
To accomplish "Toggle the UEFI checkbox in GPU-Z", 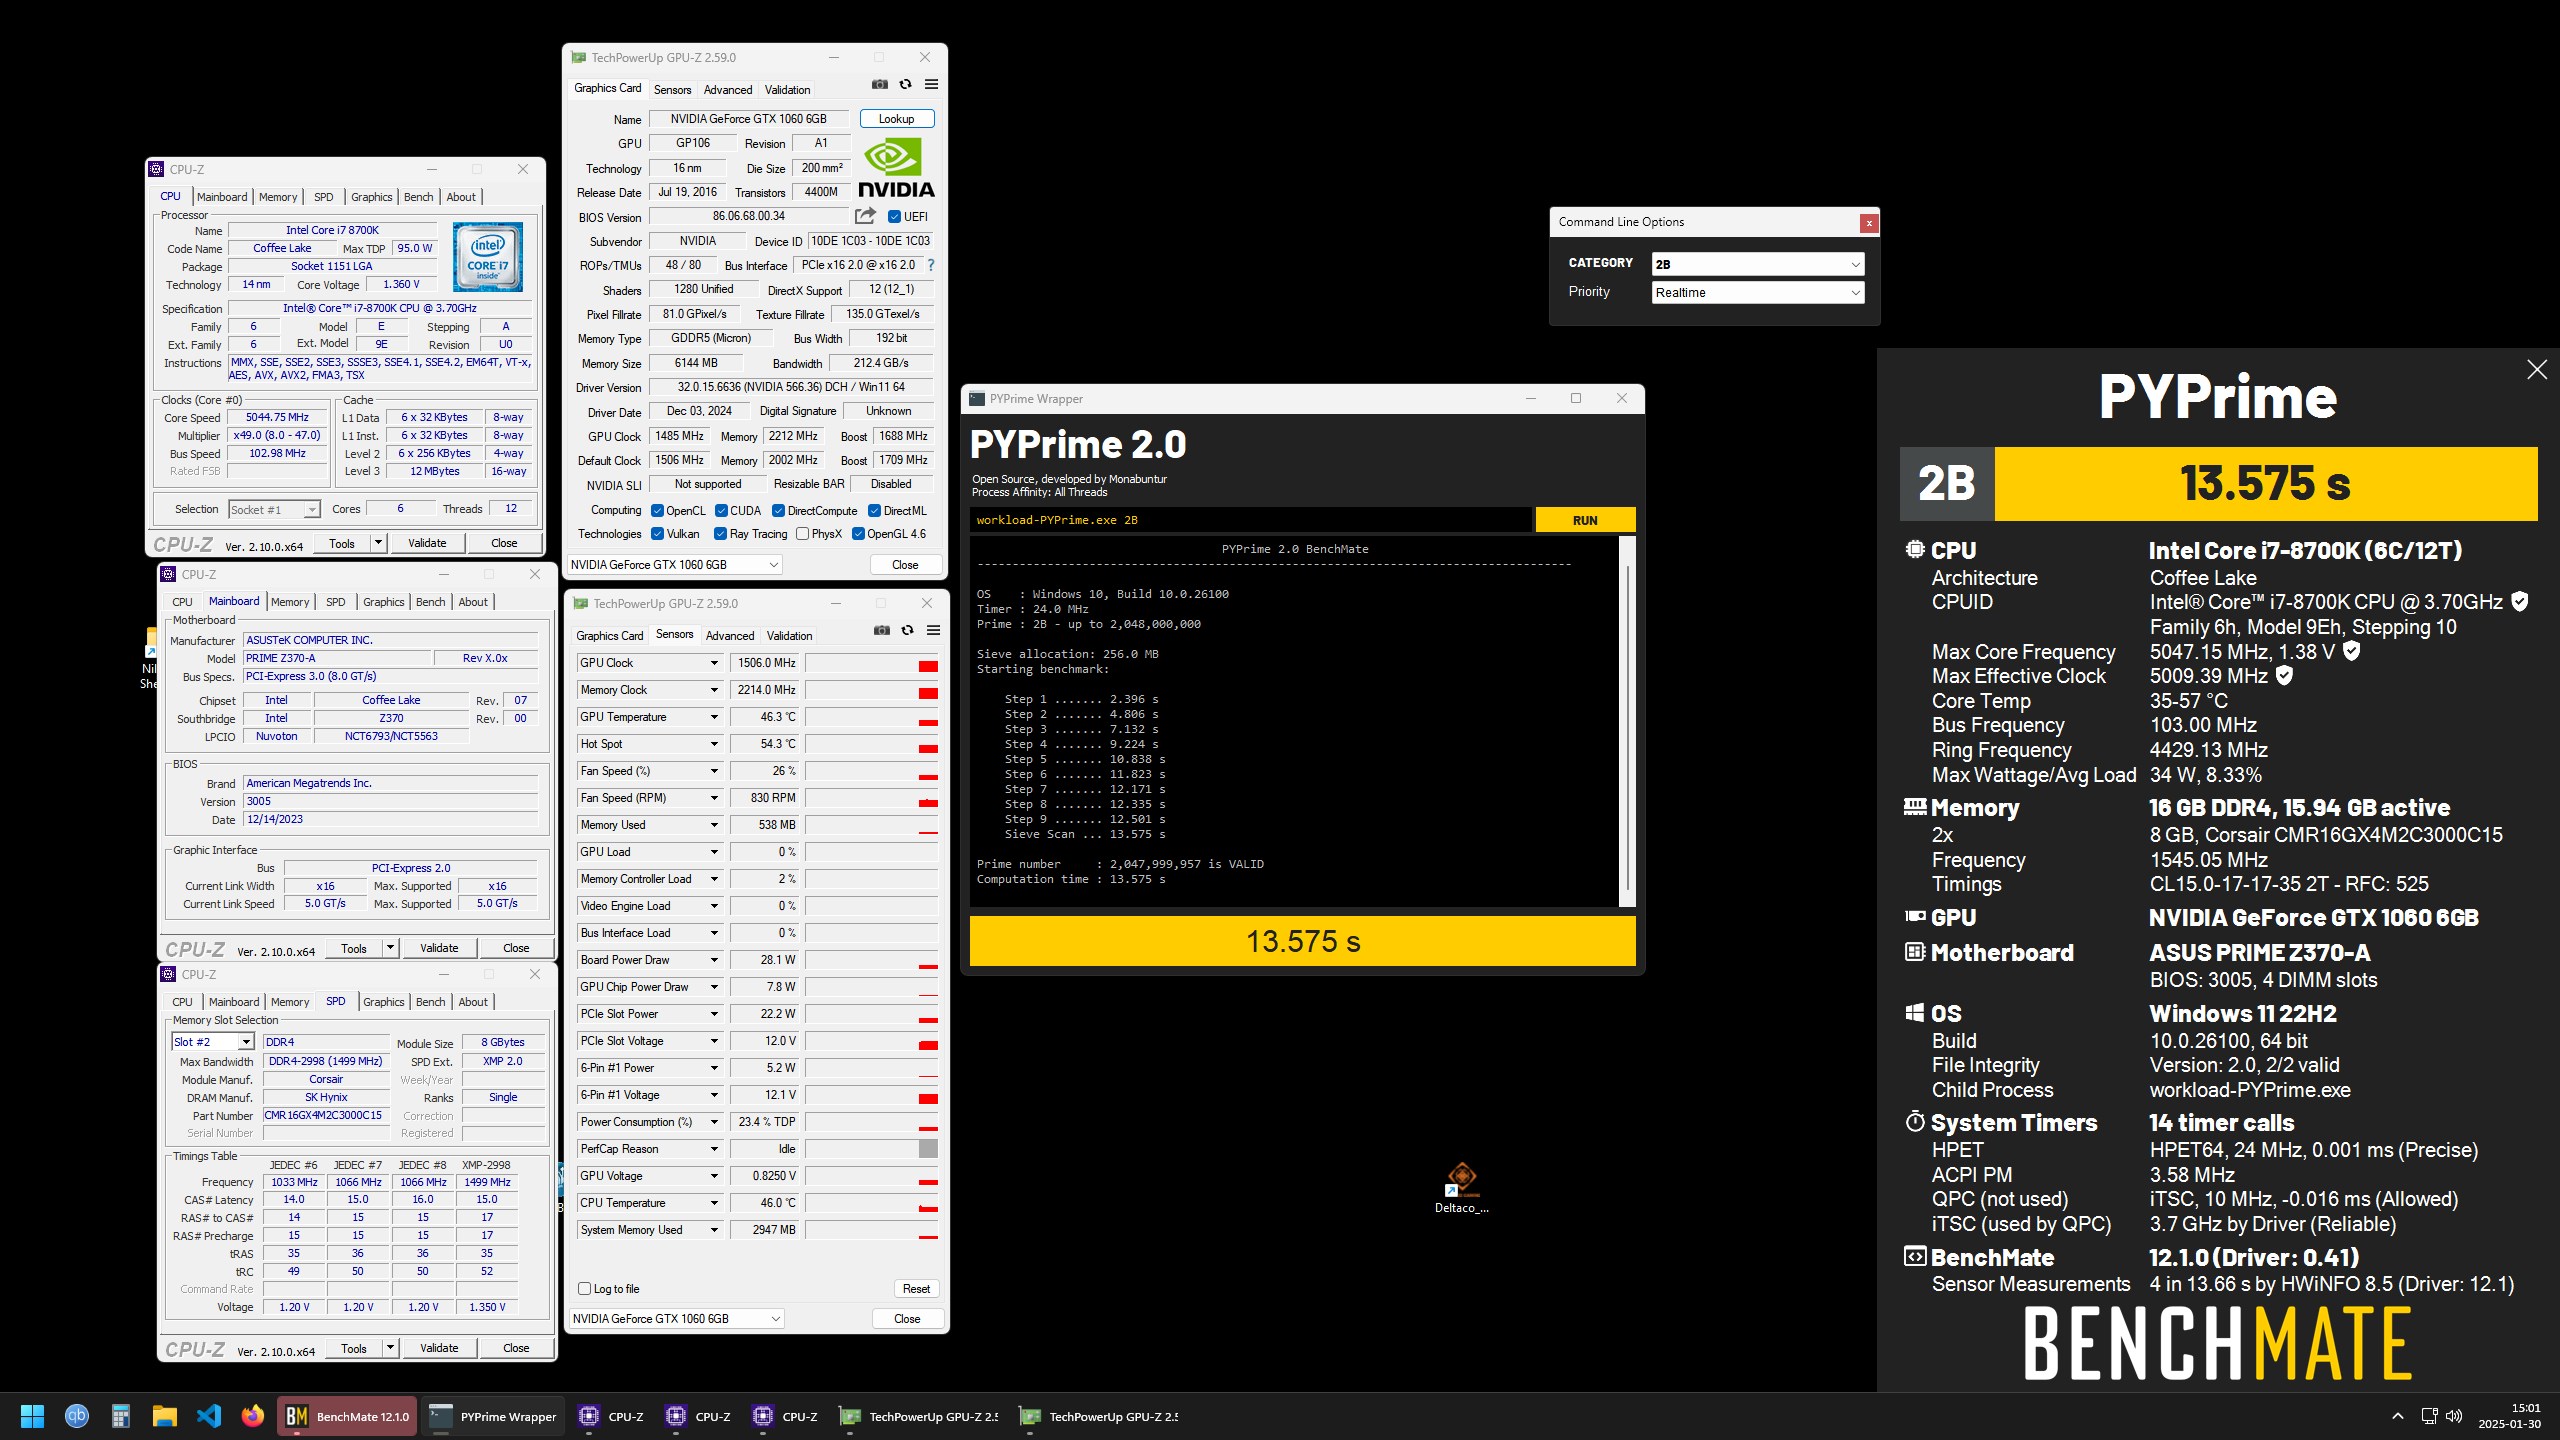I will (x=894, y=216).
